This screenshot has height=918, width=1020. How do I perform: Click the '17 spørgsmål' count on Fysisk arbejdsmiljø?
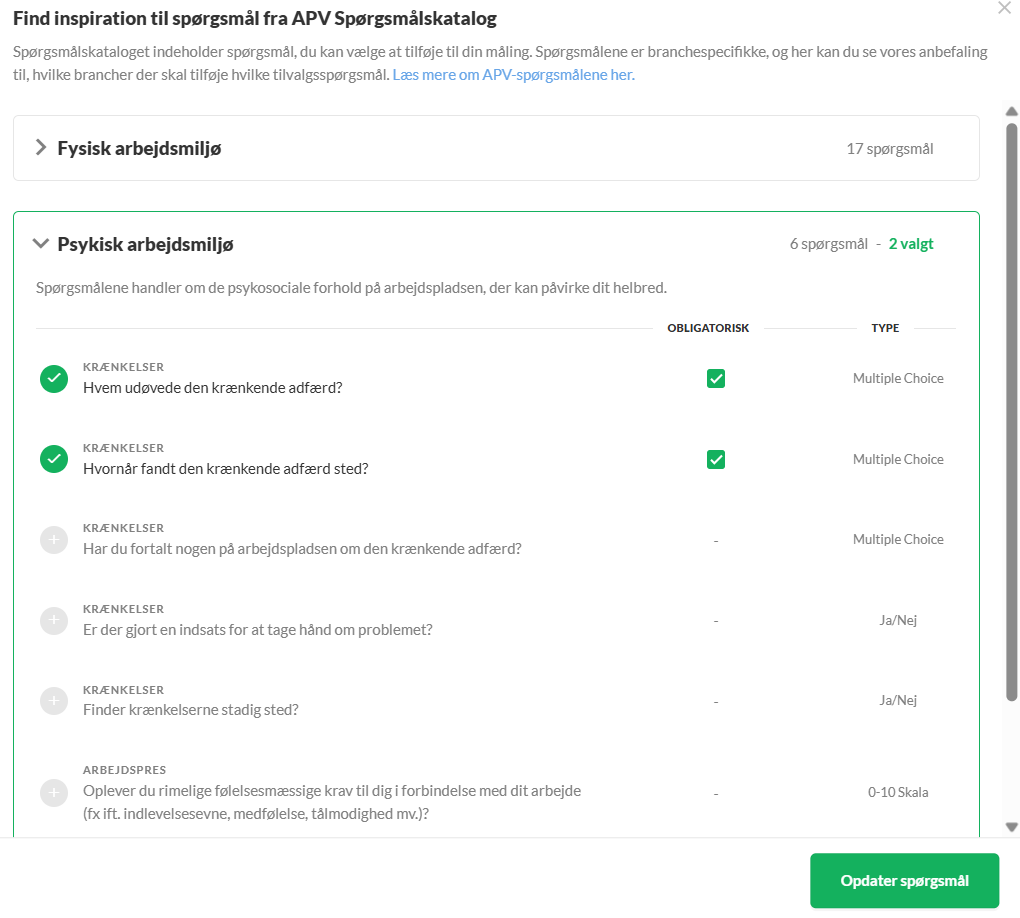click(889, 149)
